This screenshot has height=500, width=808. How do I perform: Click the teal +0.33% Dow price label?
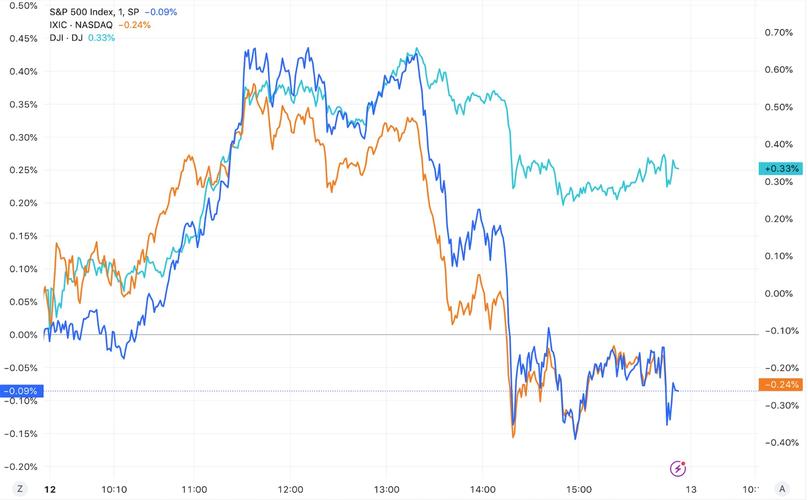pos(779,169)
